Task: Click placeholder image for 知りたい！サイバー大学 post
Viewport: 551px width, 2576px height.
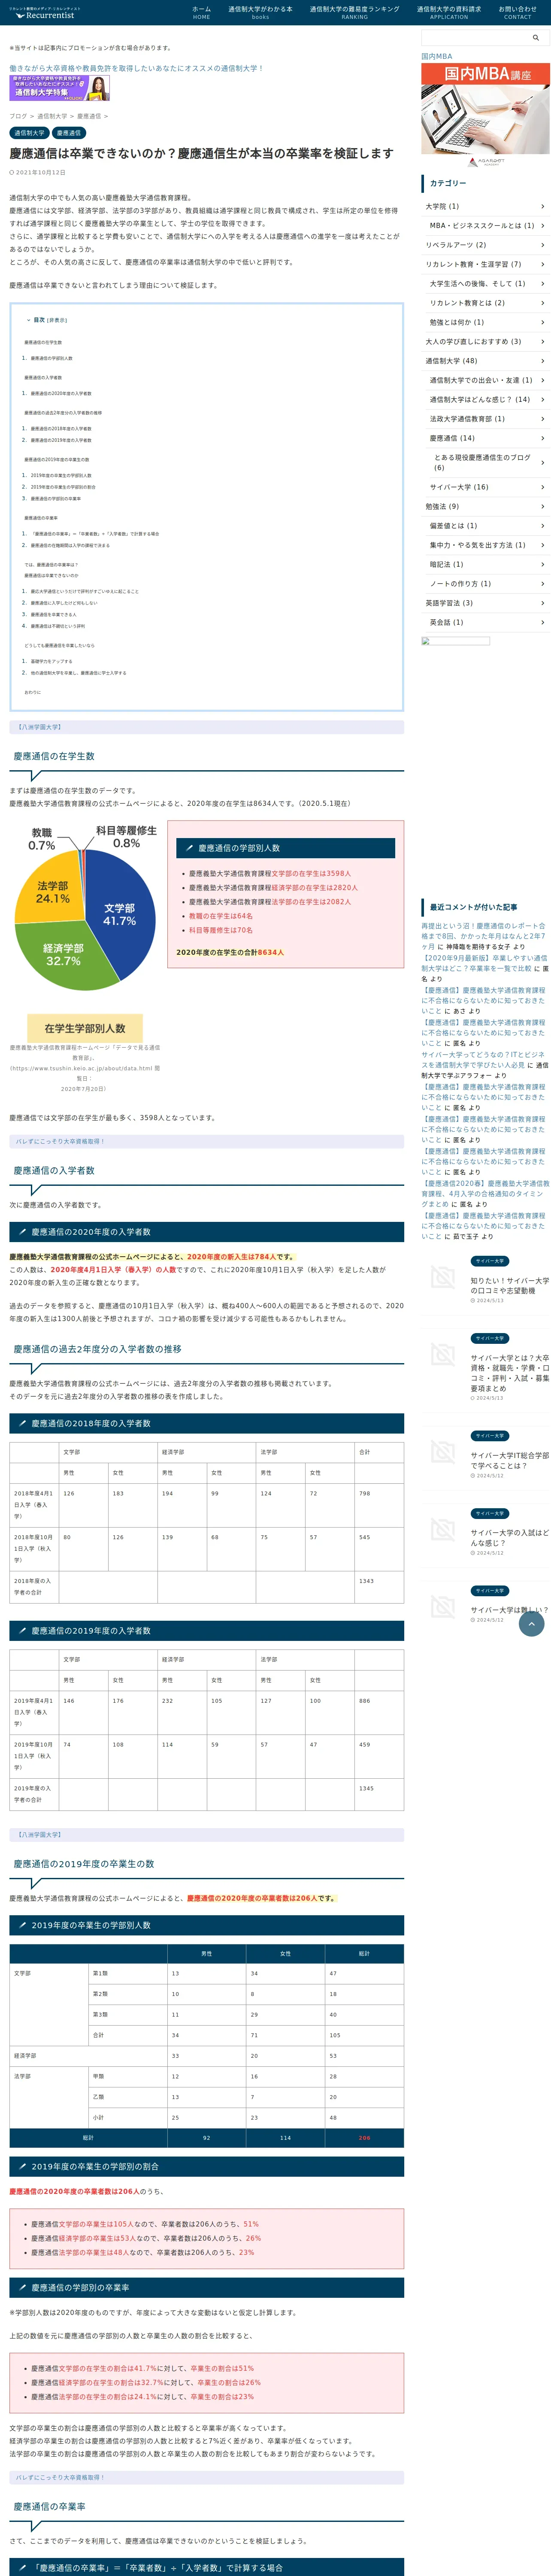Action: pos(442,1276)
